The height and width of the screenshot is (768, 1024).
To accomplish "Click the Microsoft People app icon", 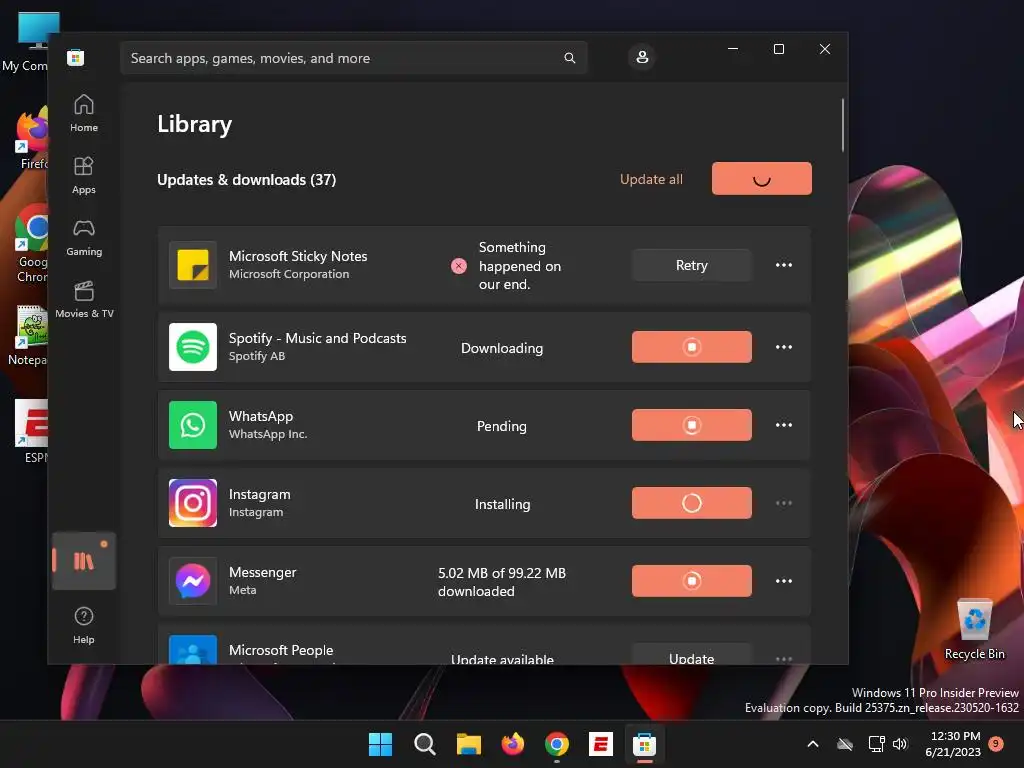I will click(193, 650).
